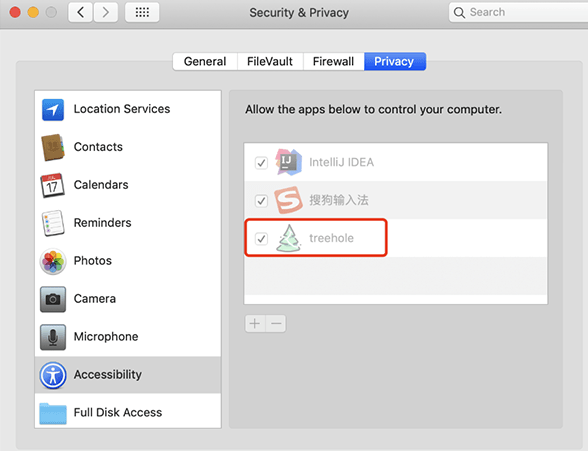Select the Calendars icon in the sidebar
The height and width of the screenshot is (451, 588).
click(x=52, y=185)
